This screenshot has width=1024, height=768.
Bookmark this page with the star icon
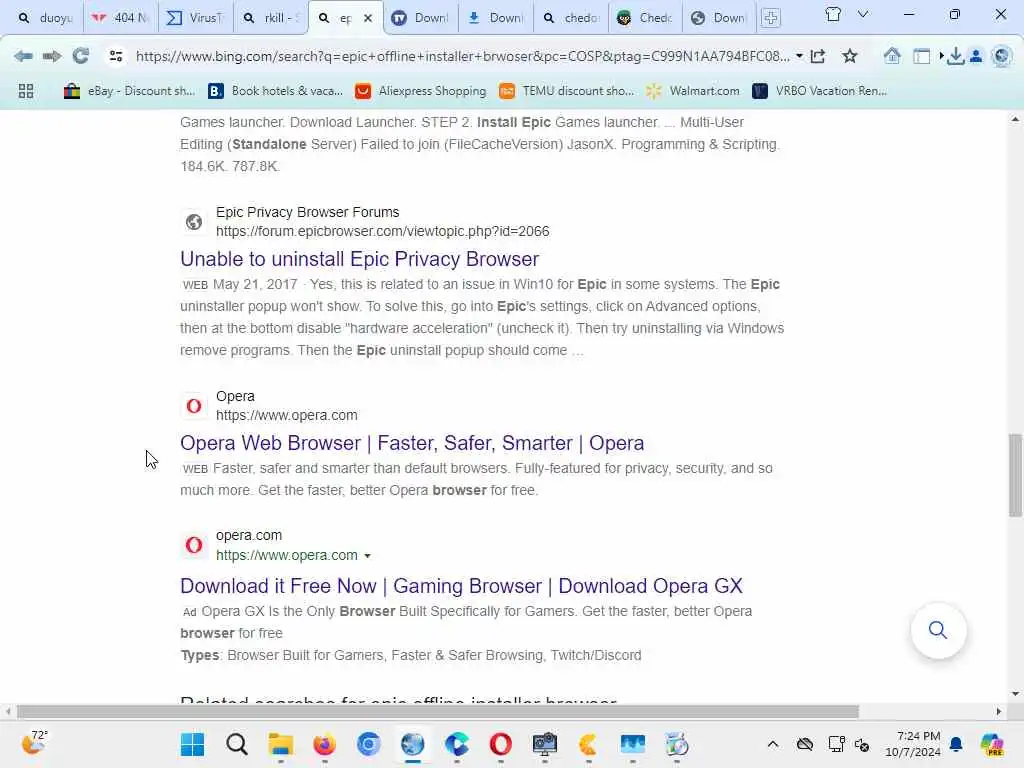[x=850, y=56]
